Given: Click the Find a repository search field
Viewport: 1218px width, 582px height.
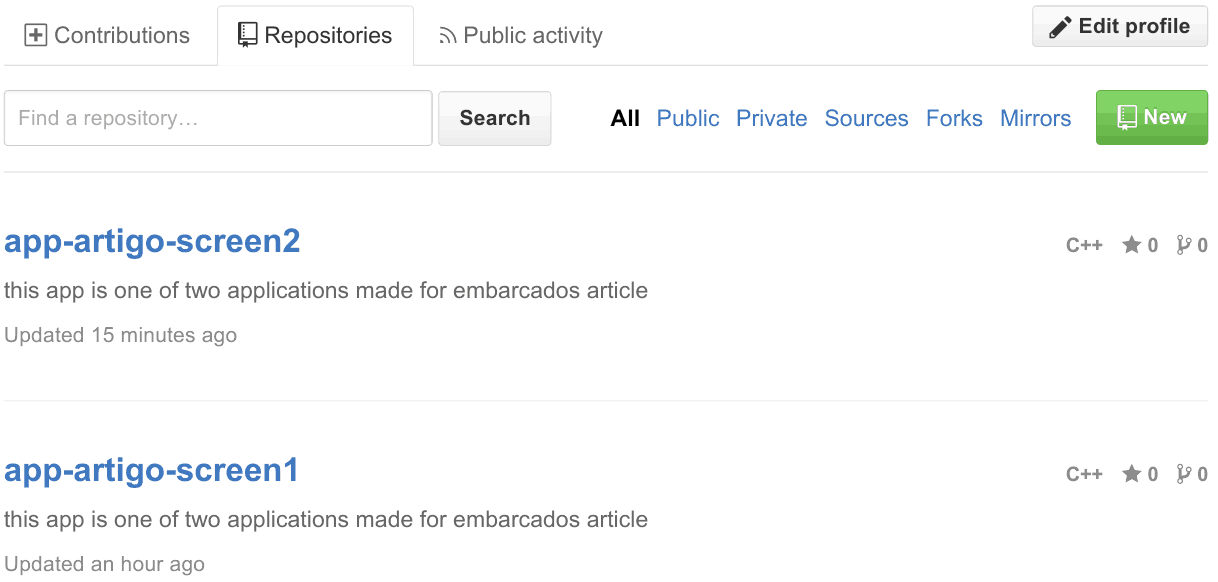Looking at the screenshot, I should point(217,117).
